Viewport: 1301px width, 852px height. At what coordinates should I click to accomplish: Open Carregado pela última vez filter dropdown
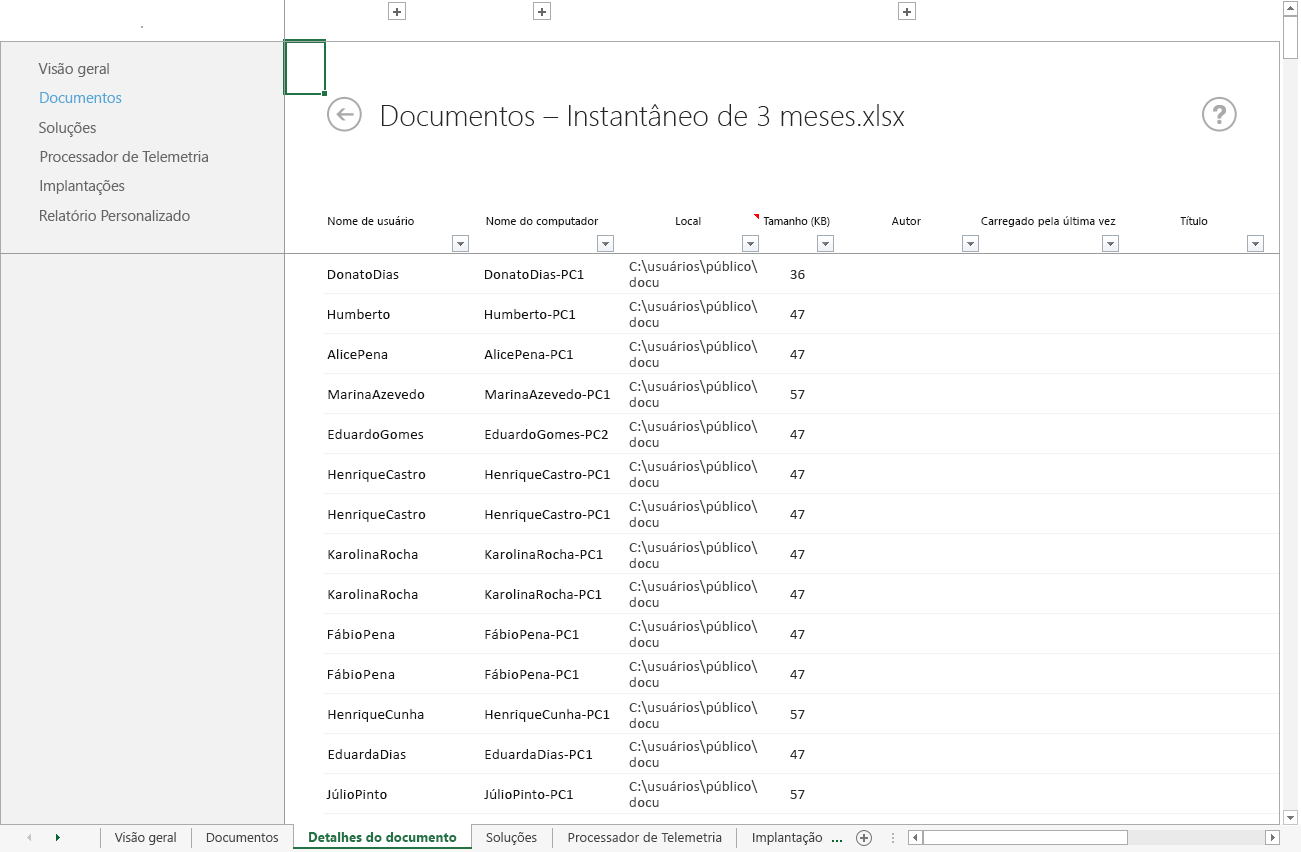(x=1110, y=243)
